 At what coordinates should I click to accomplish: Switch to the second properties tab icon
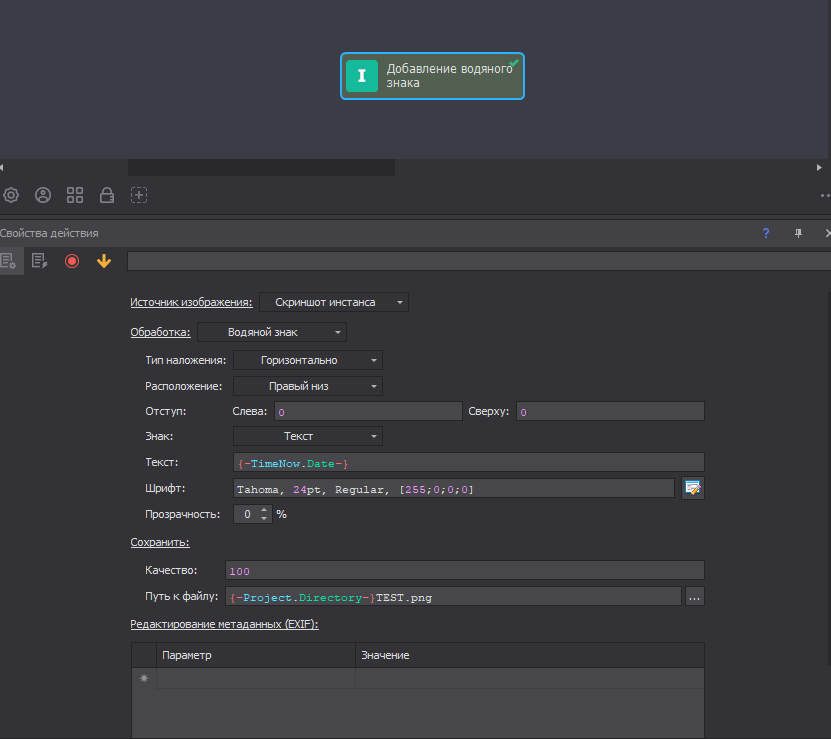[x=40, y=261]
